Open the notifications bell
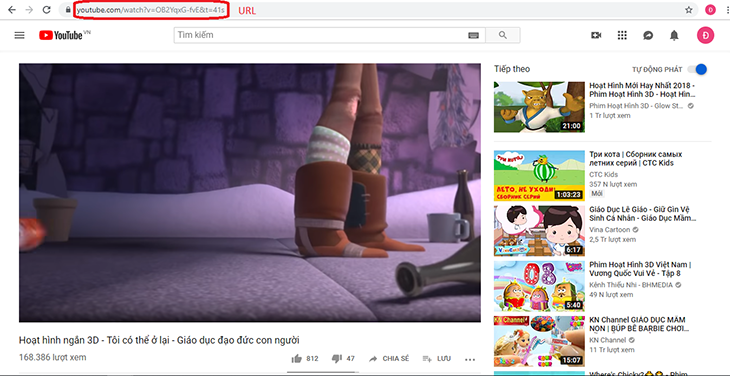The width and height of the screenshot is (730, 376). pos(674,35)
